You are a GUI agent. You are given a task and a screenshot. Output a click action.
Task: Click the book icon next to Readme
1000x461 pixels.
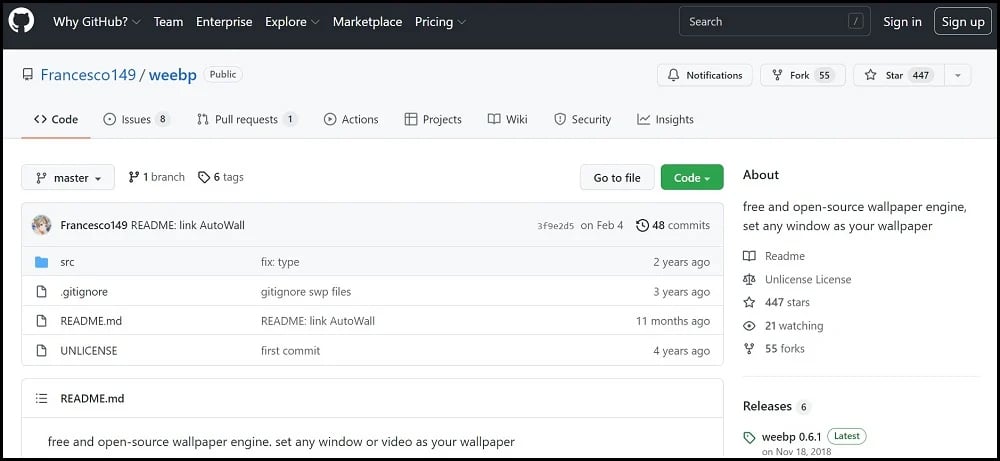(749, 256)
